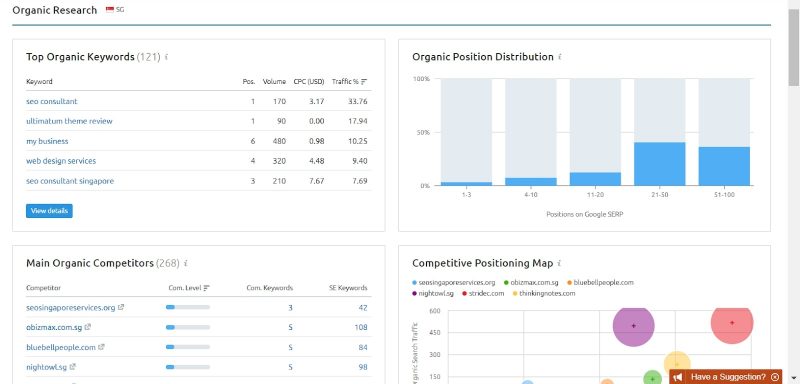Close the Have a Suggestion banner
The width and height of the screenshot is (800, 384).
[x=776, y=377]
